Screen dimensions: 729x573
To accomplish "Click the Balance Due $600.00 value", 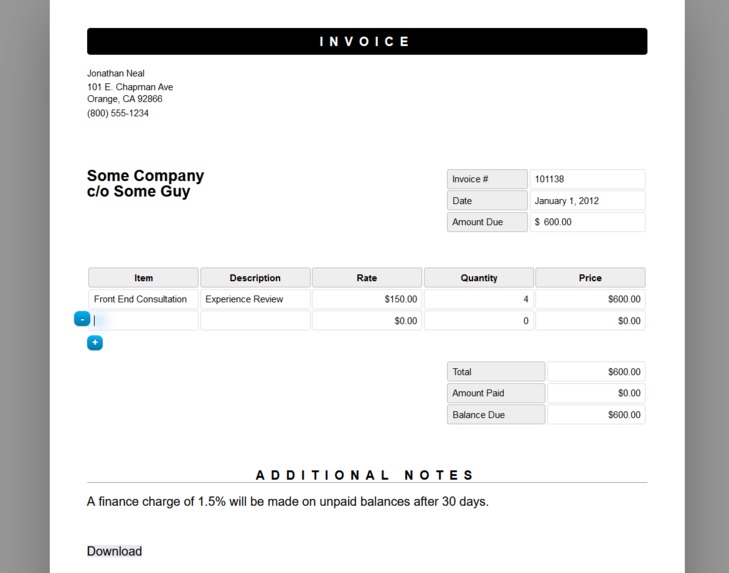I will 596,415.
